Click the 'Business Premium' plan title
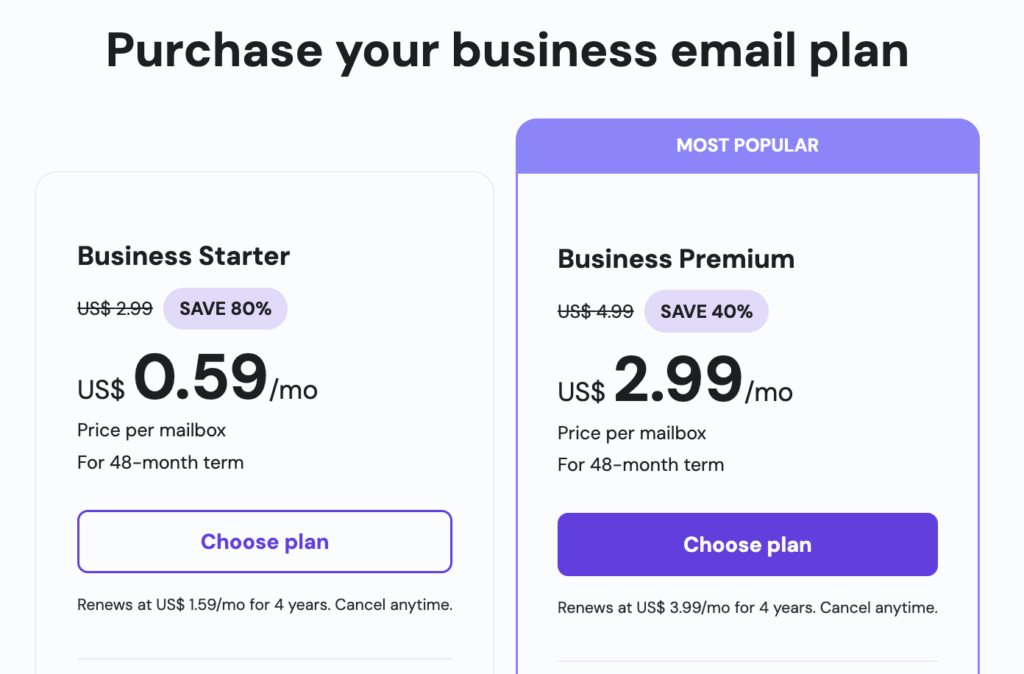Screen dimensions: 1024x674 pyautogui.click(x=675, y=258)
